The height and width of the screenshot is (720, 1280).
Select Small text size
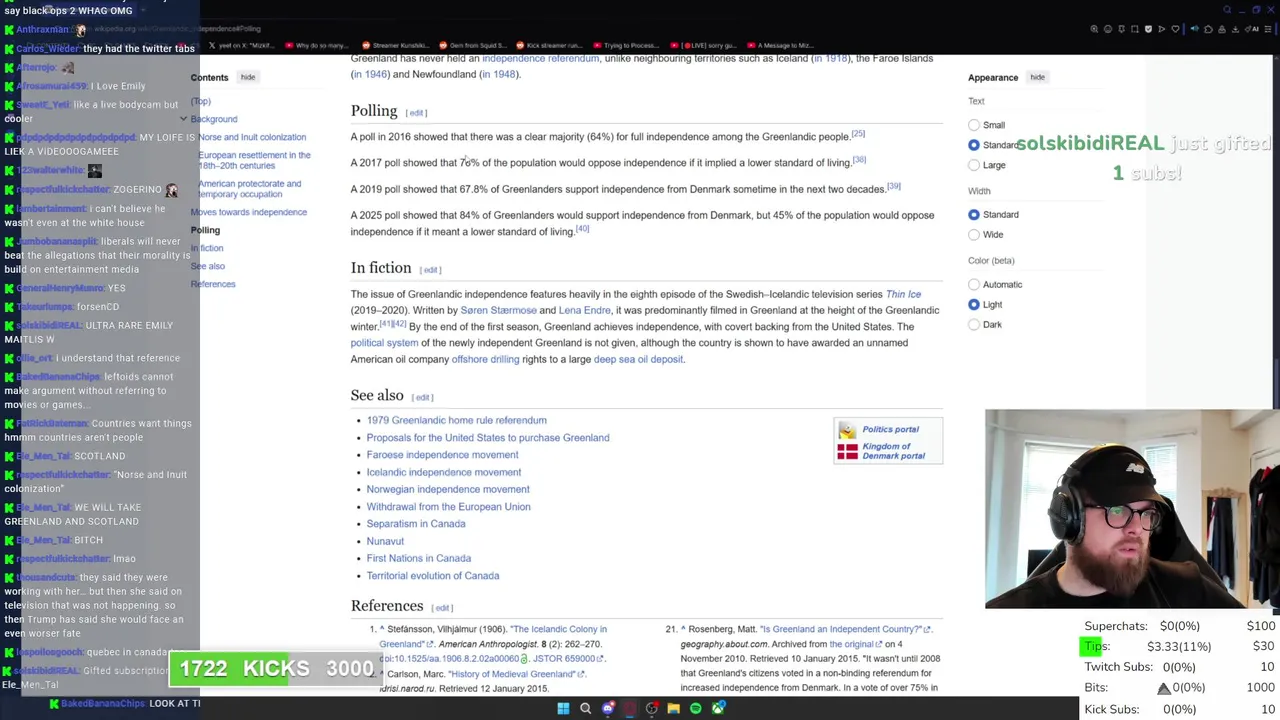[974, 125]
